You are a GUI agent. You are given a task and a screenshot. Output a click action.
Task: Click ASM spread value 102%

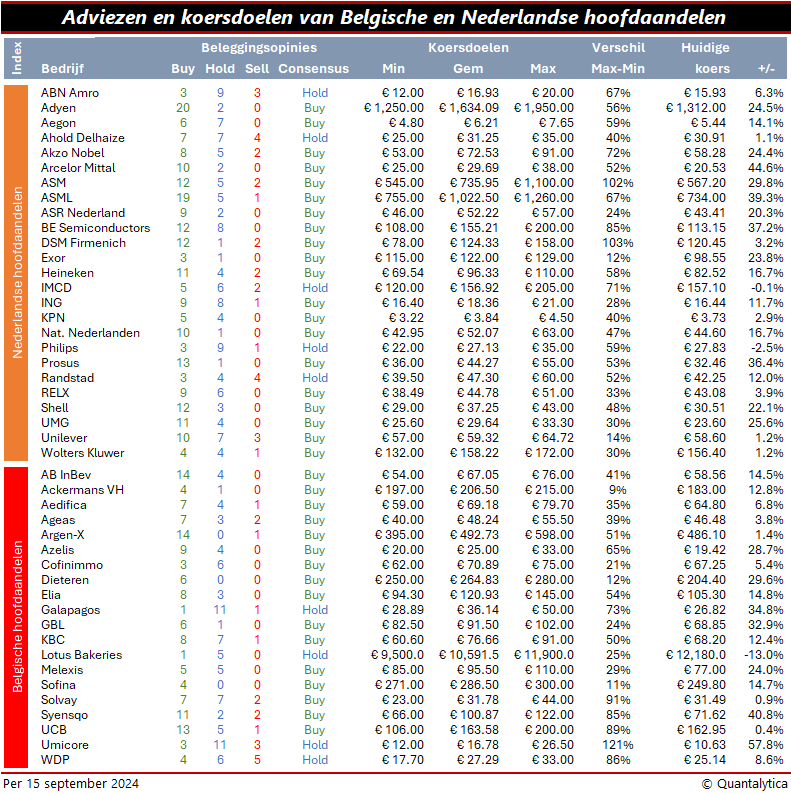(x=618, y=183)
